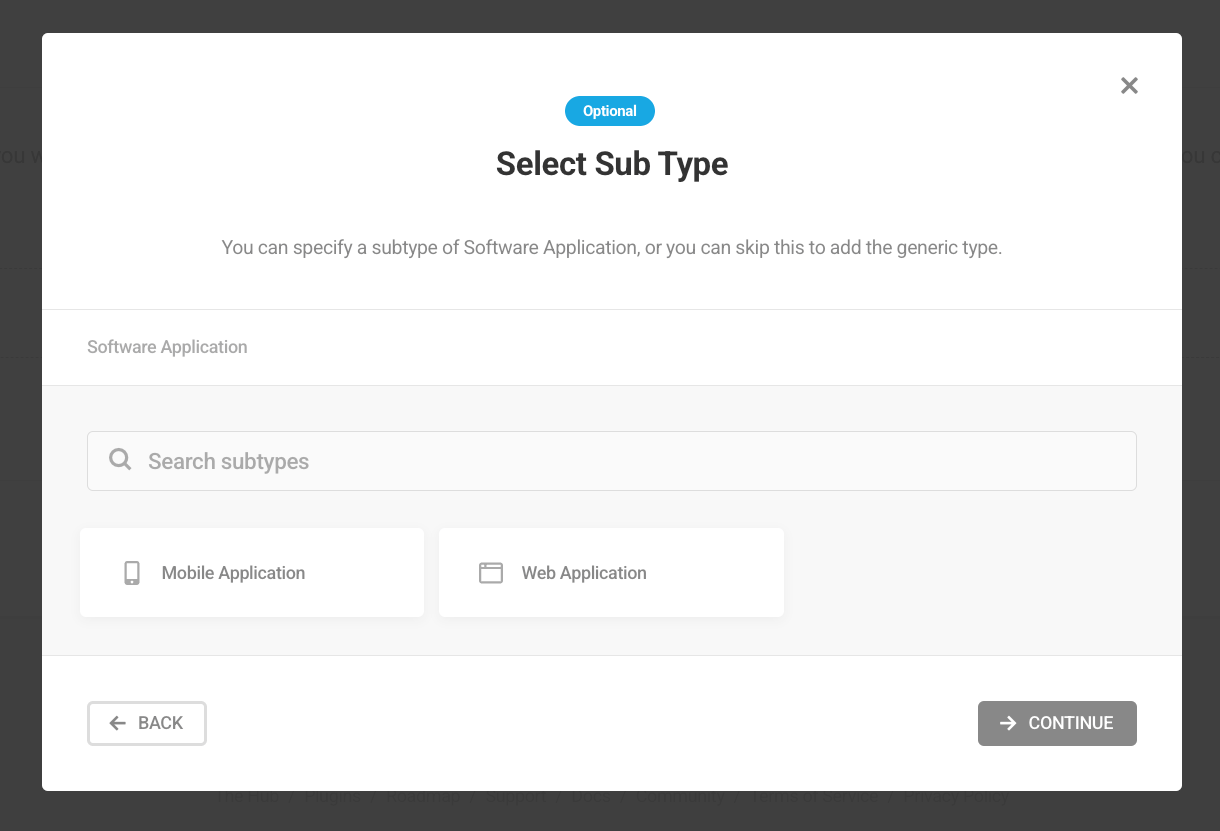Open The Hub footer link

246,796
